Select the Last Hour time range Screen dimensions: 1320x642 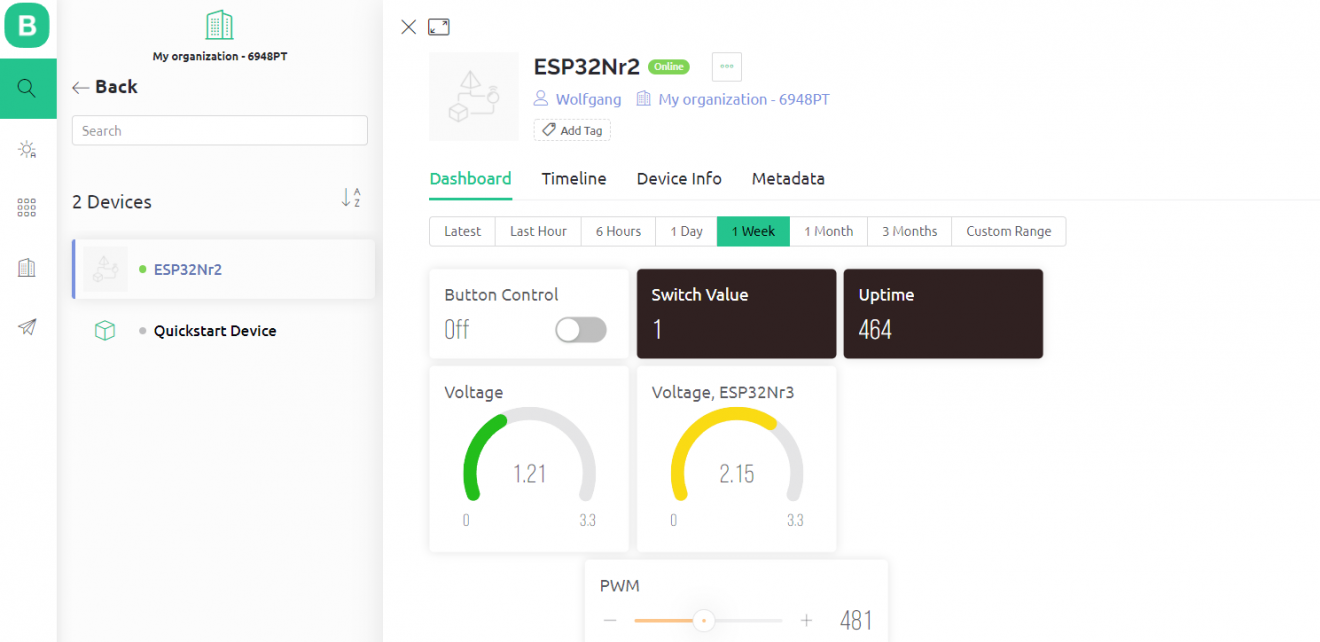point(538,231)
